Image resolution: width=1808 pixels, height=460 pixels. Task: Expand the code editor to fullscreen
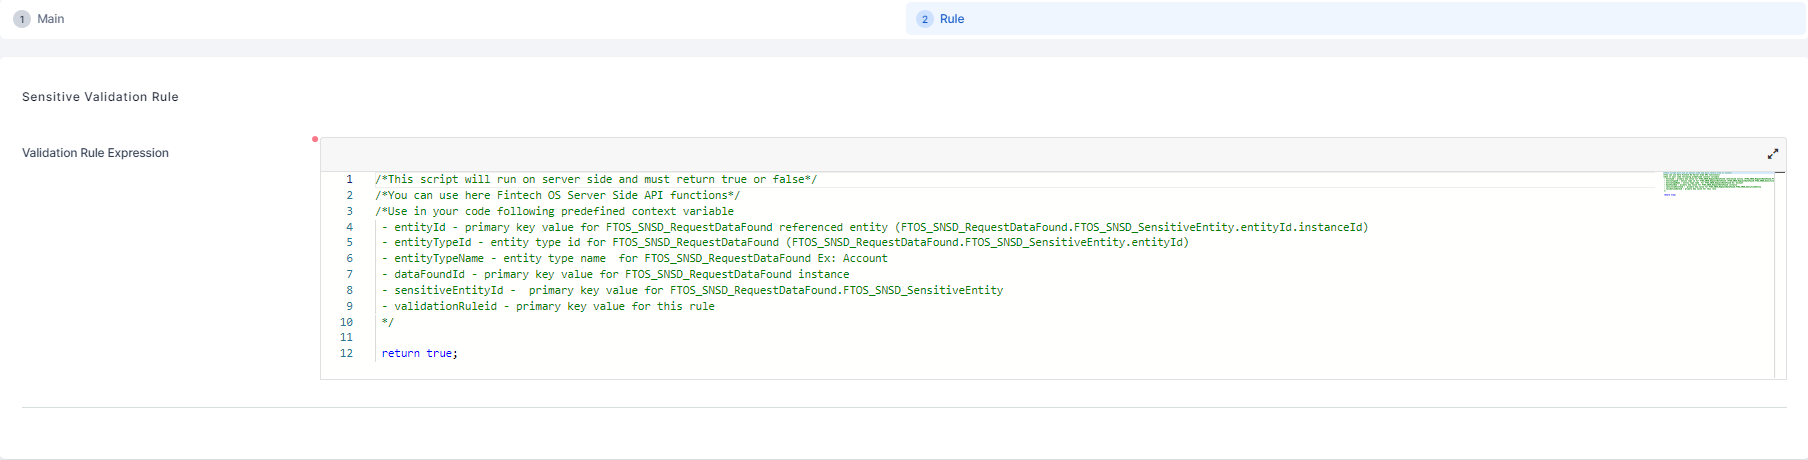1772,154
